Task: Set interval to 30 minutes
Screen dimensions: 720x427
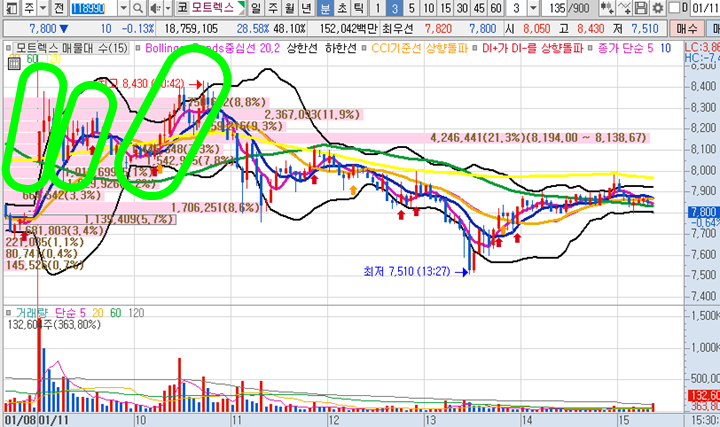Action: [x=462, y=8]
